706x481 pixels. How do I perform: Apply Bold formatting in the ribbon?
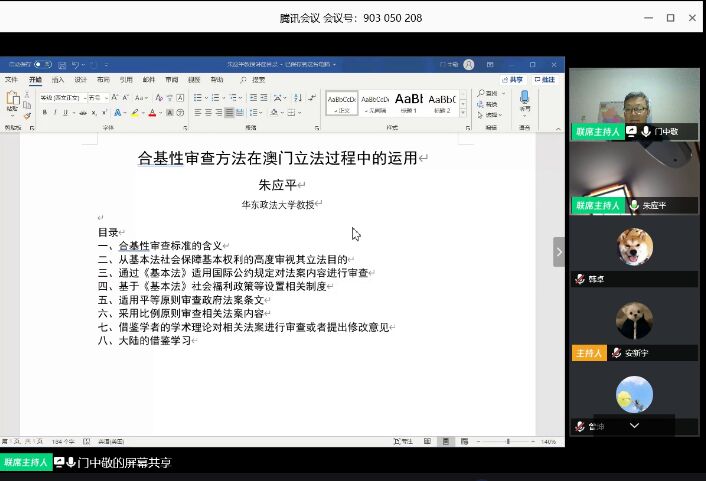tap(44, 113)
